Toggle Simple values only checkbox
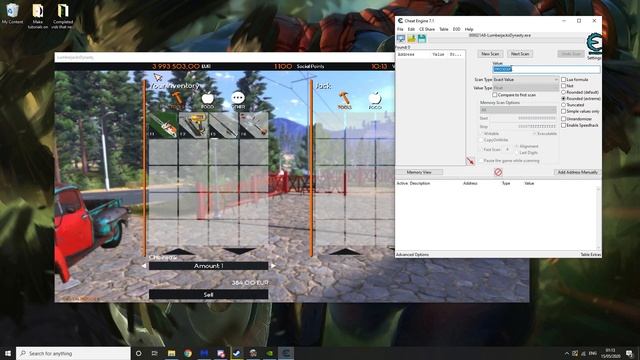 (564, 111)
